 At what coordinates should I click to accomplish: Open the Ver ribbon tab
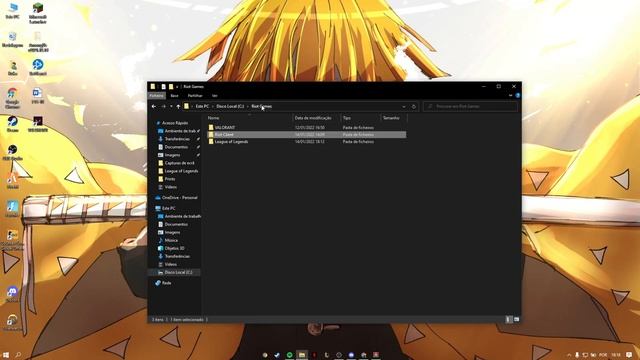tap(215, 96)
